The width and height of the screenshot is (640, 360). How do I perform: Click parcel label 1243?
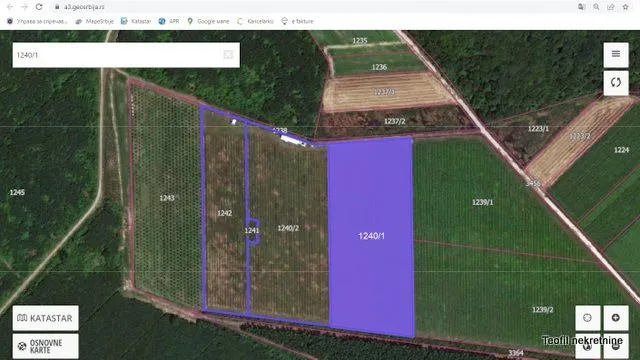(x=167, y=198)
